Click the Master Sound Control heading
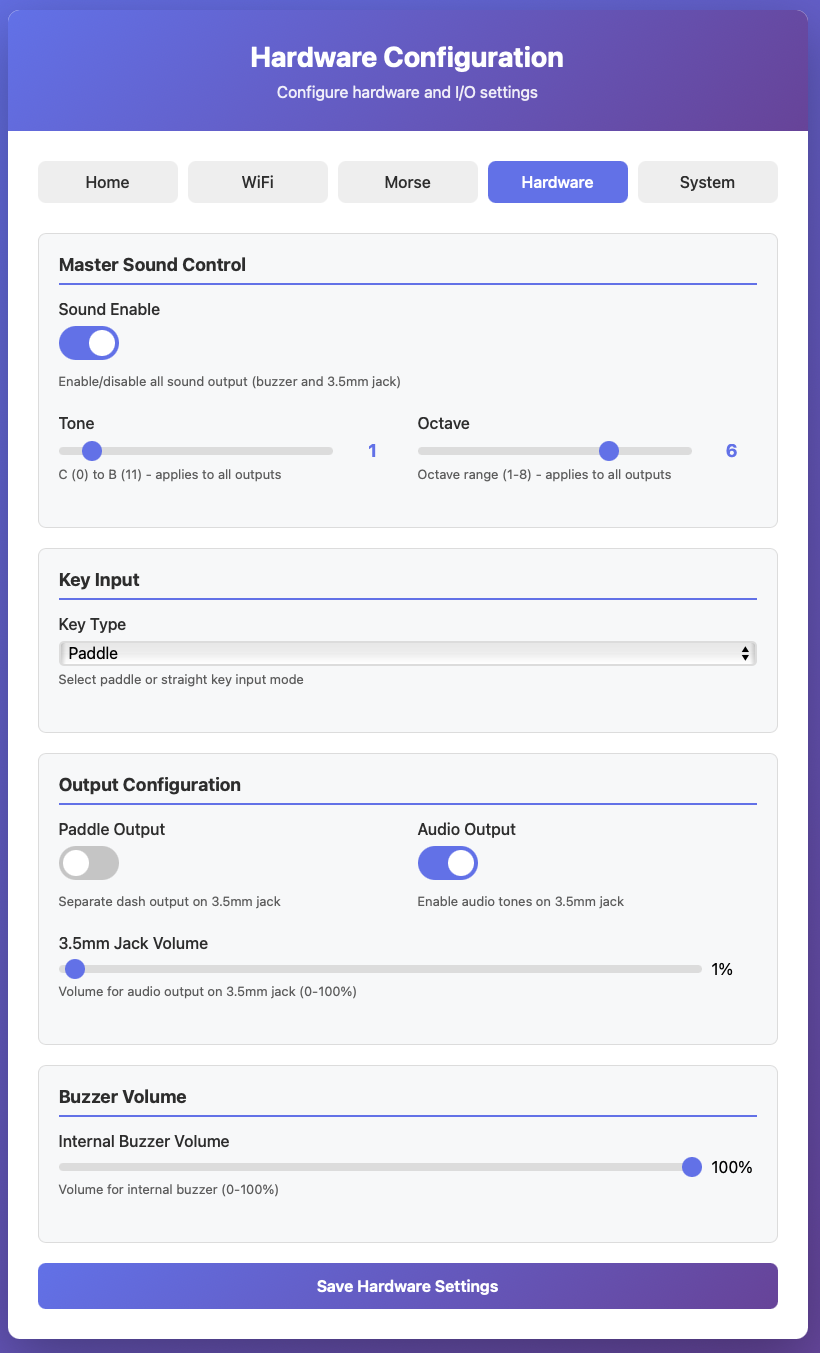Screen dimensions: 820x1353 pos(152,265)
